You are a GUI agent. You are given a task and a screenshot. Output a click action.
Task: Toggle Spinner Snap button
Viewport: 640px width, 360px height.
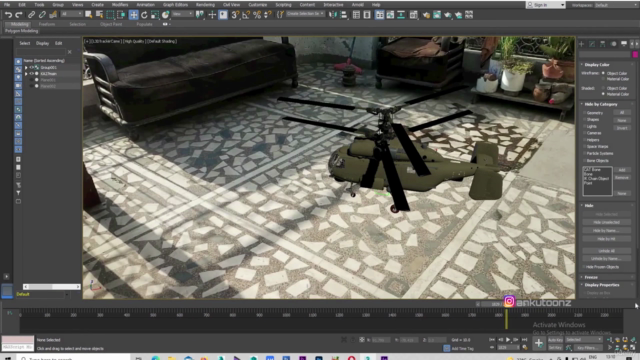click(268, 15)
